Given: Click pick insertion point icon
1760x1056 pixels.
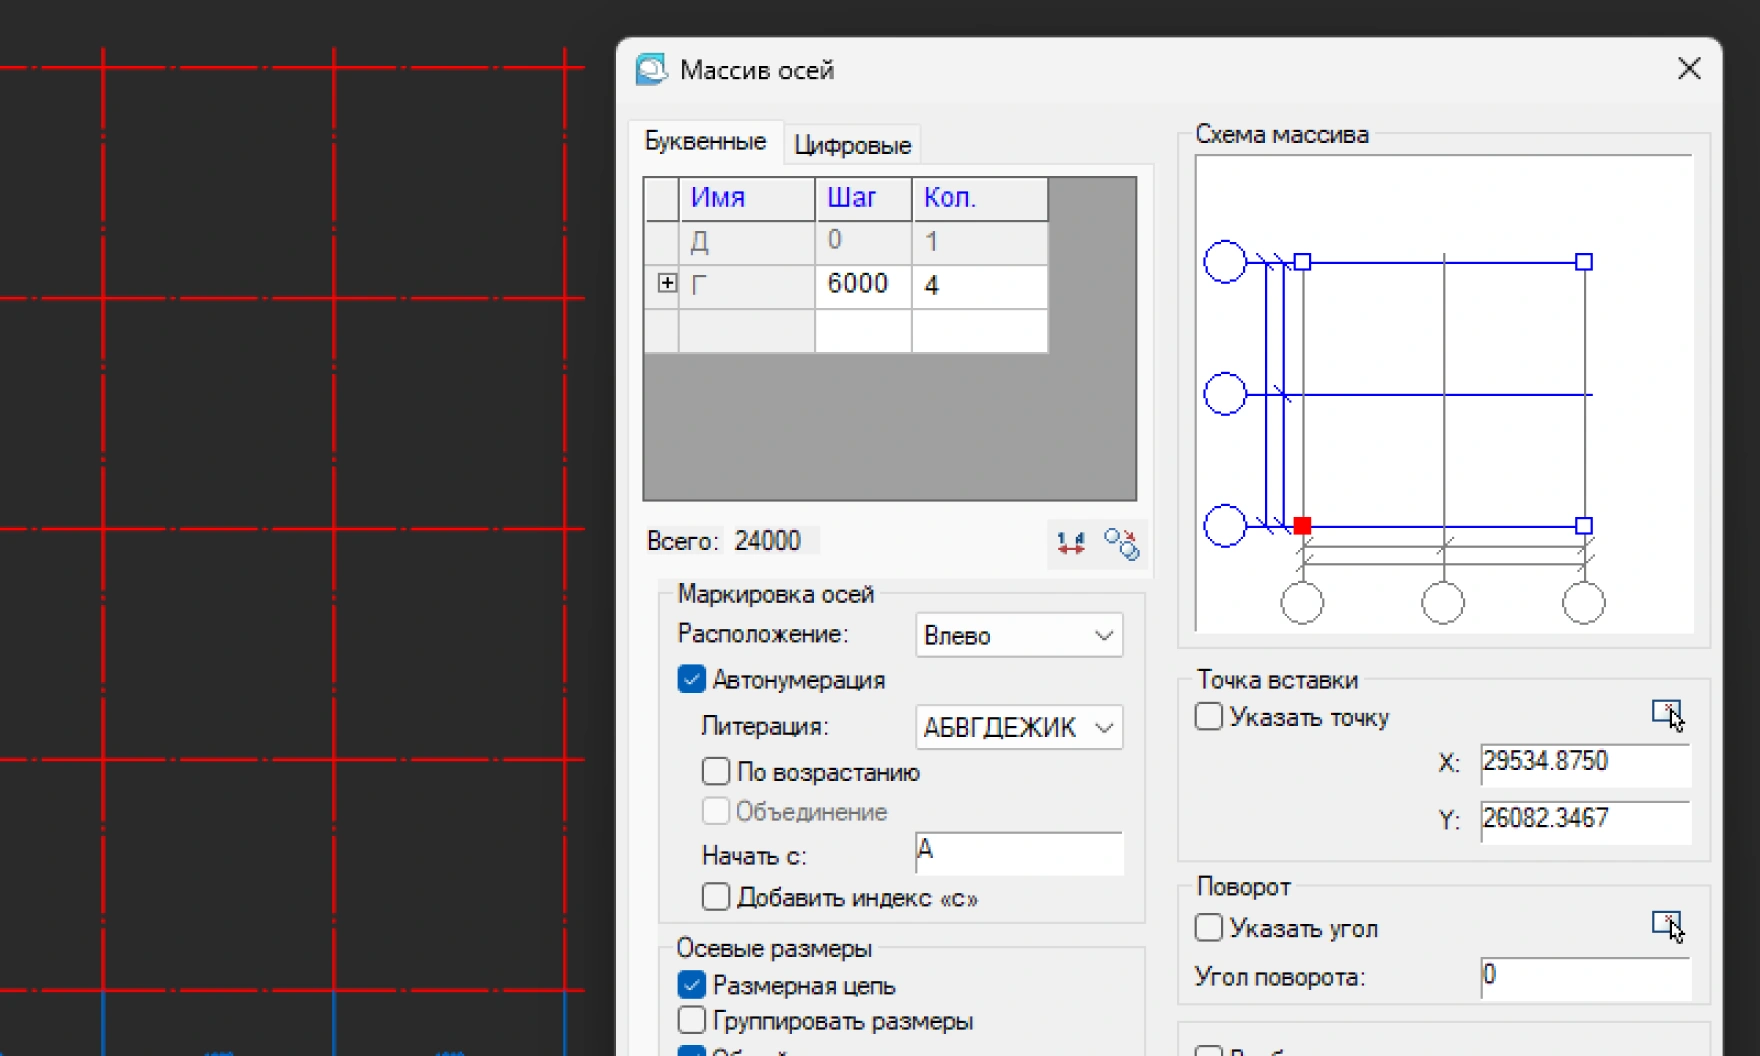Looking at the screenshot, I should coord(1667,716).
